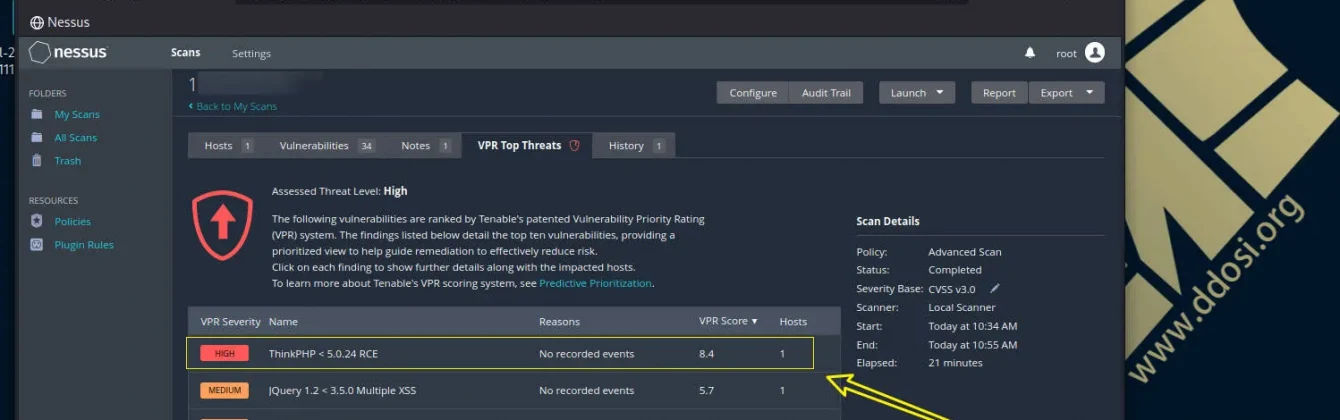The image size is (1340, 420).
Task: Sort by VPR Severity column header
Action: [x=230, y=321]
